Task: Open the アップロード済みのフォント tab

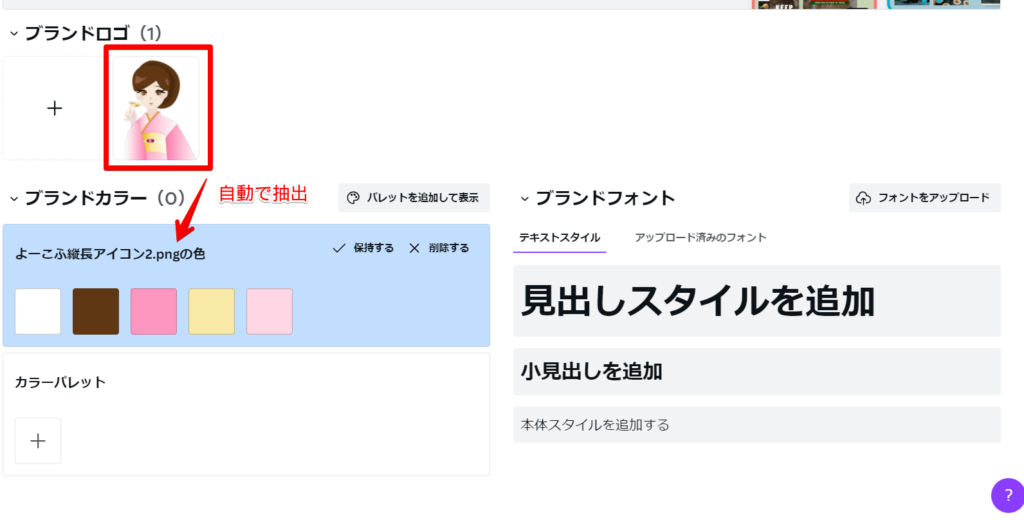Action: click(701, 238)
